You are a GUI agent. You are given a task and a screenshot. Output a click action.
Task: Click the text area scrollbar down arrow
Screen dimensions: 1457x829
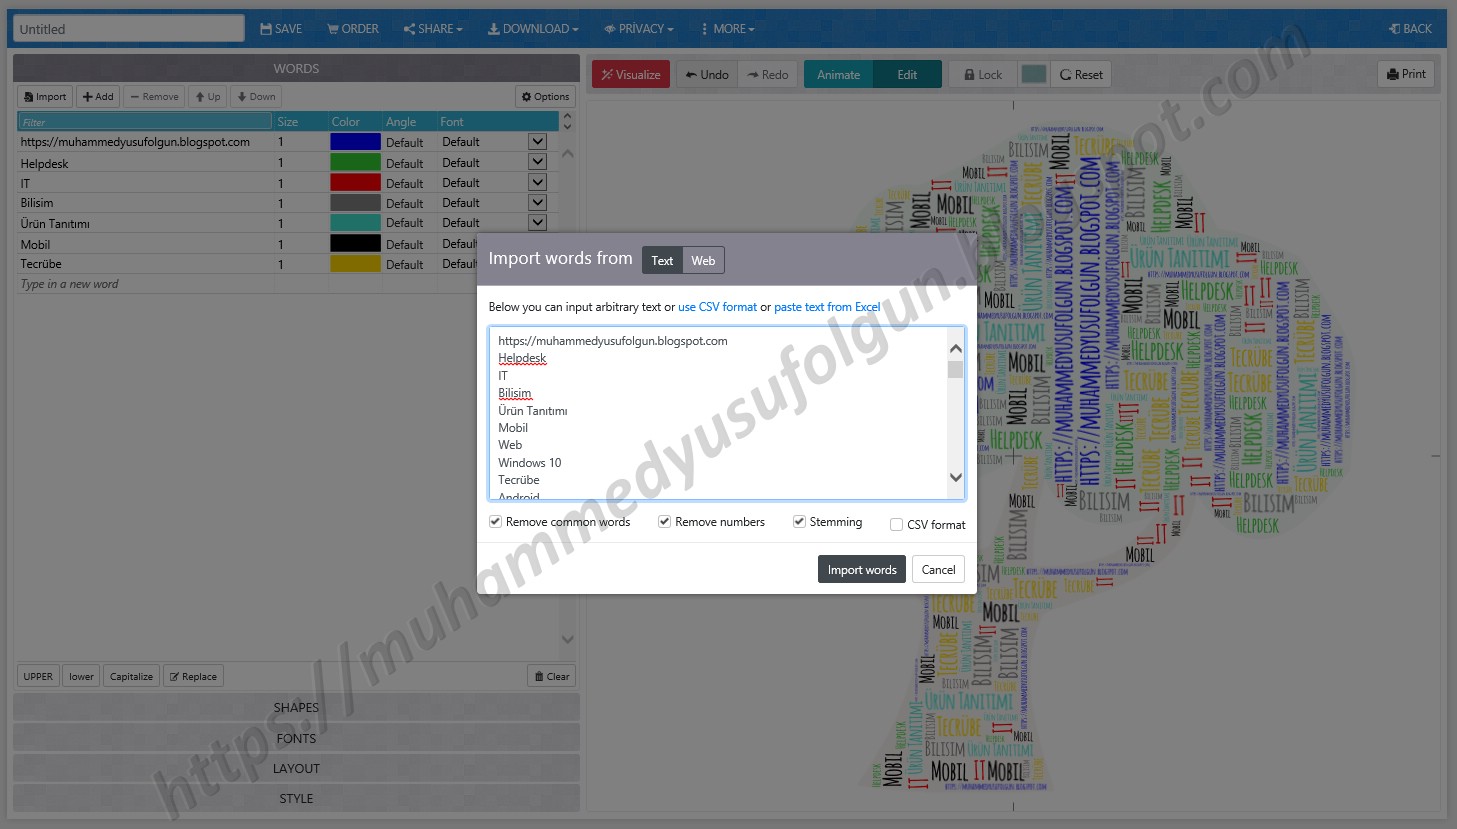coord(955,478)
